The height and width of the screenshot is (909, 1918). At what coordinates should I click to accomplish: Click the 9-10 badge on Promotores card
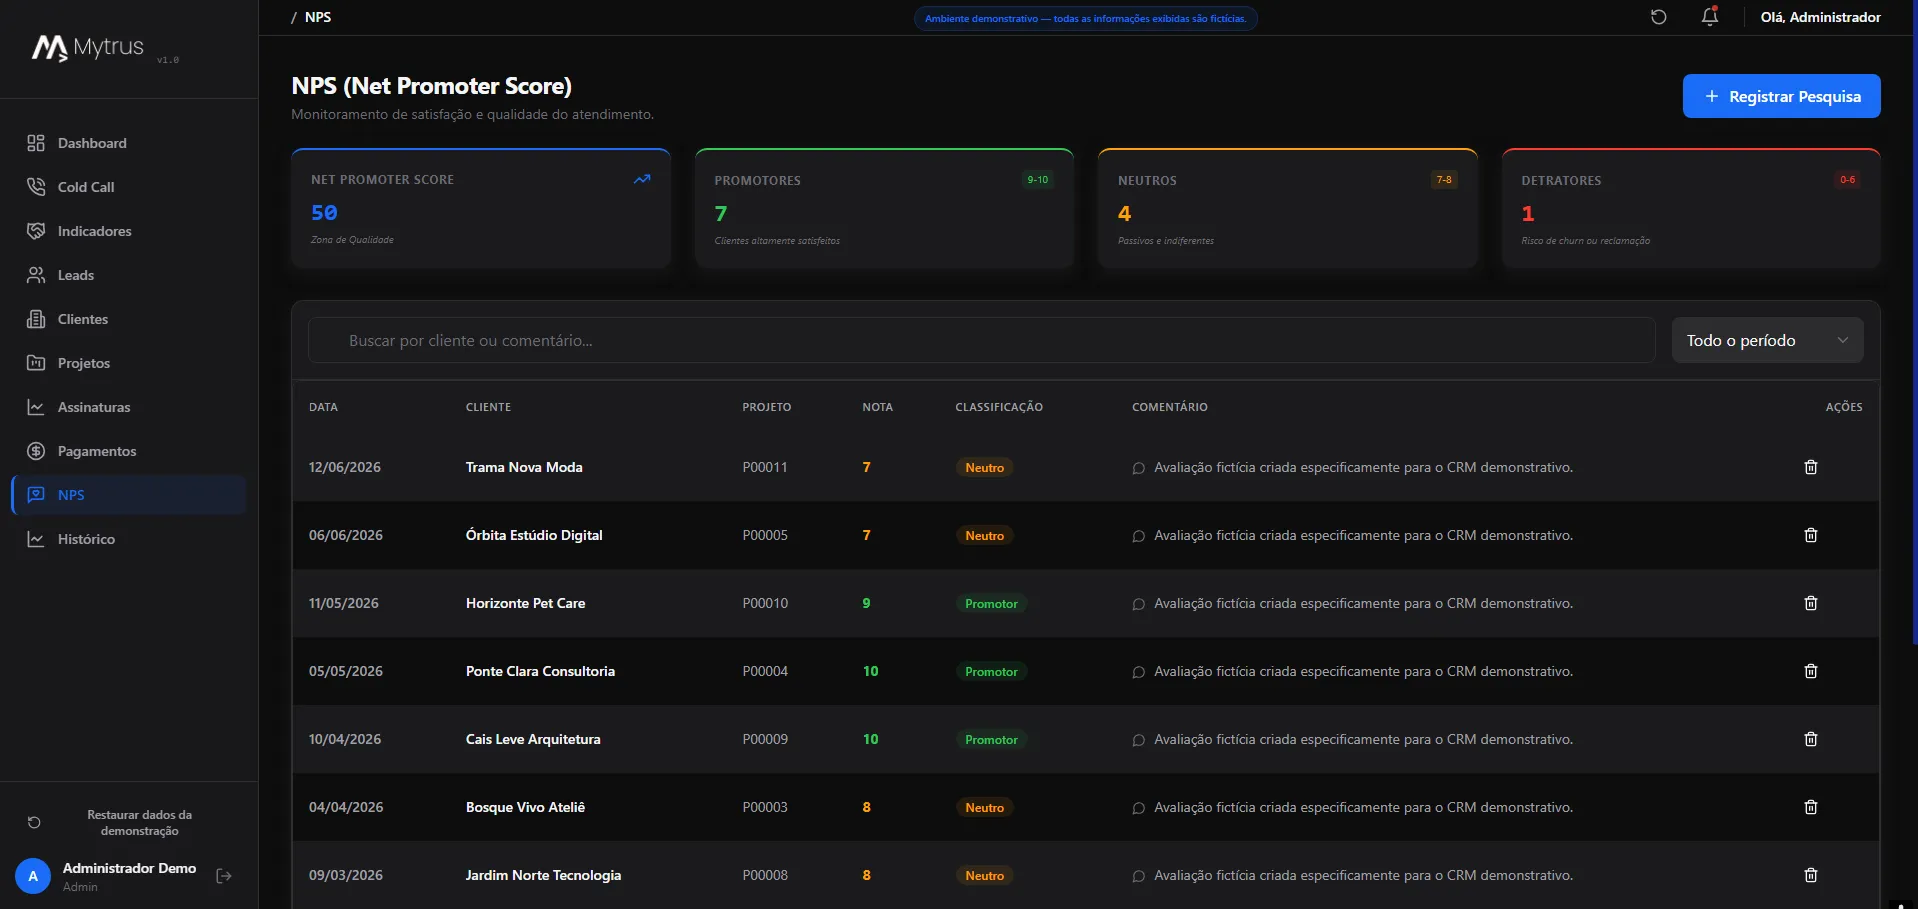1037,180
